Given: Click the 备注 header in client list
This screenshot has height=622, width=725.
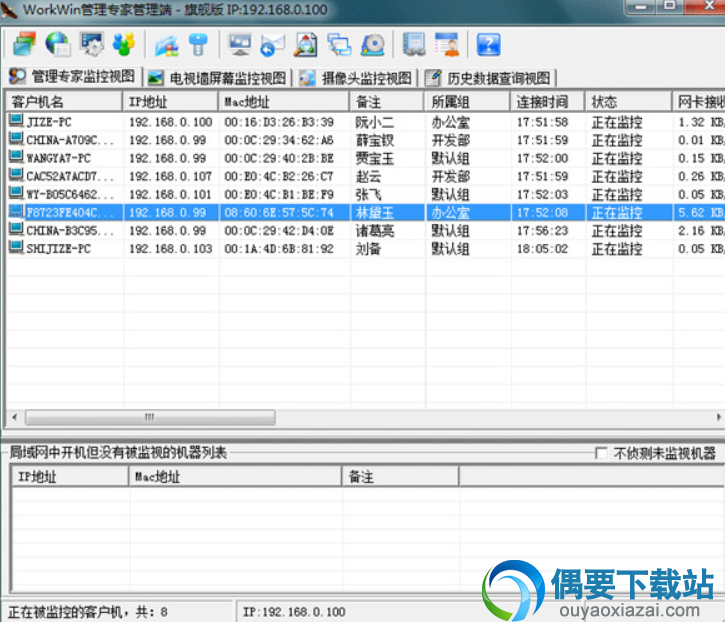Looking at the screenshot, I should click(x=387, y=102).
